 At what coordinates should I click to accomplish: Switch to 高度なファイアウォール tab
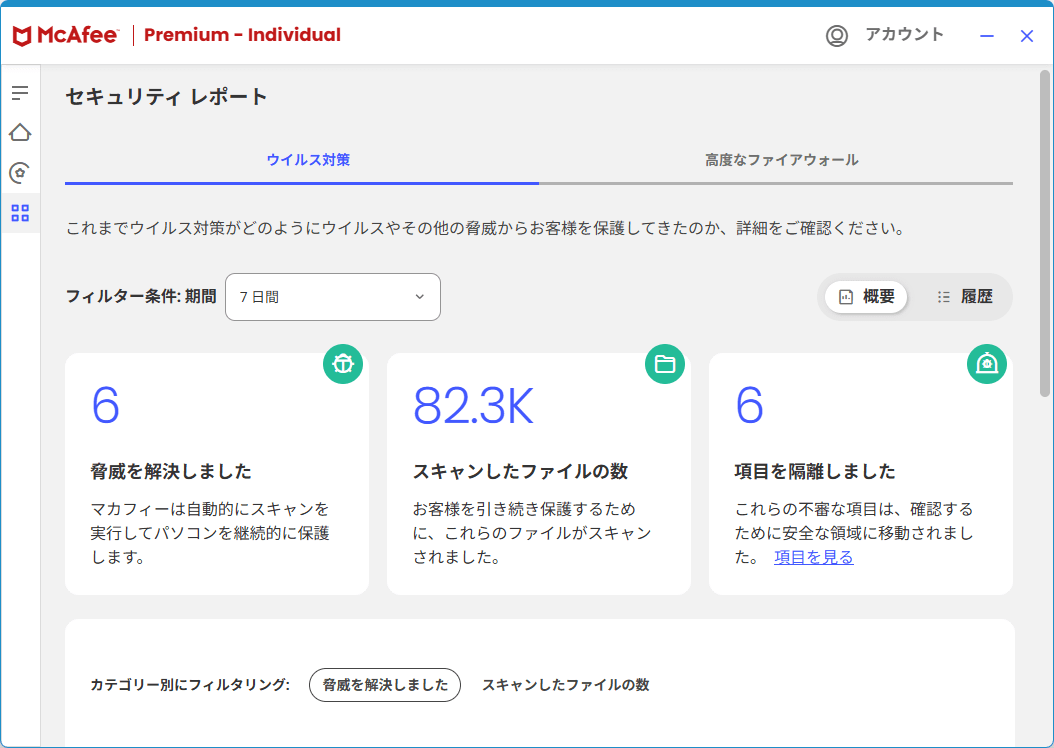tap(781, 160)
